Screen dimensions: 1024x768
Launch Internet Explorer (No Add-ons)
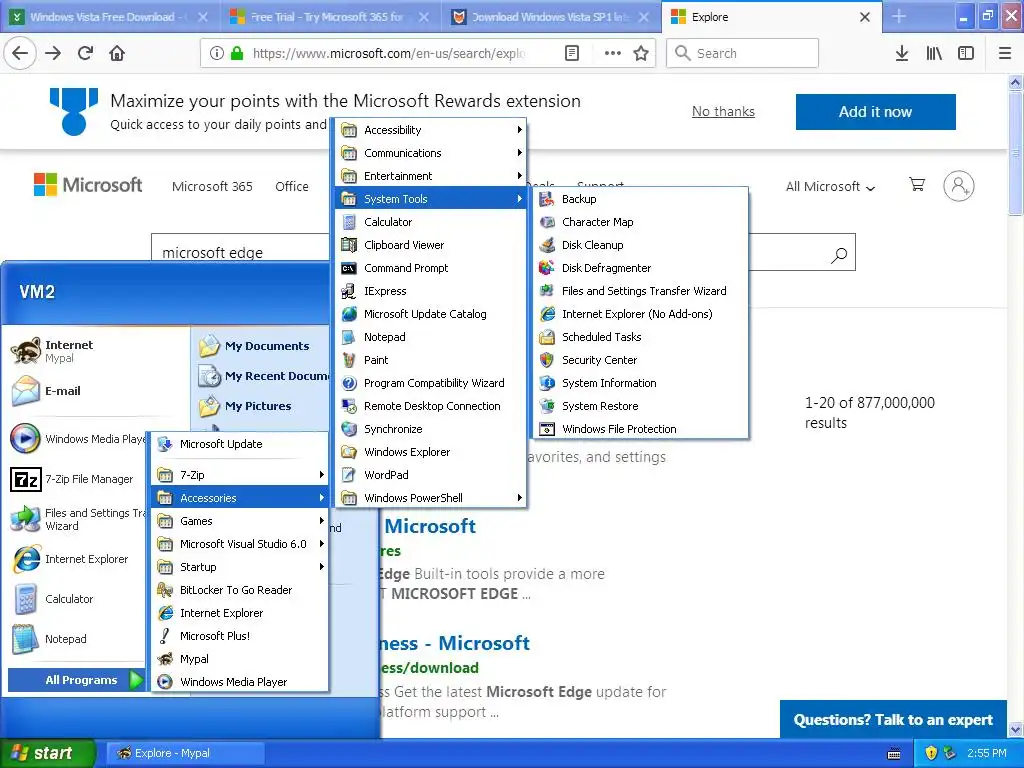point(641,314)
